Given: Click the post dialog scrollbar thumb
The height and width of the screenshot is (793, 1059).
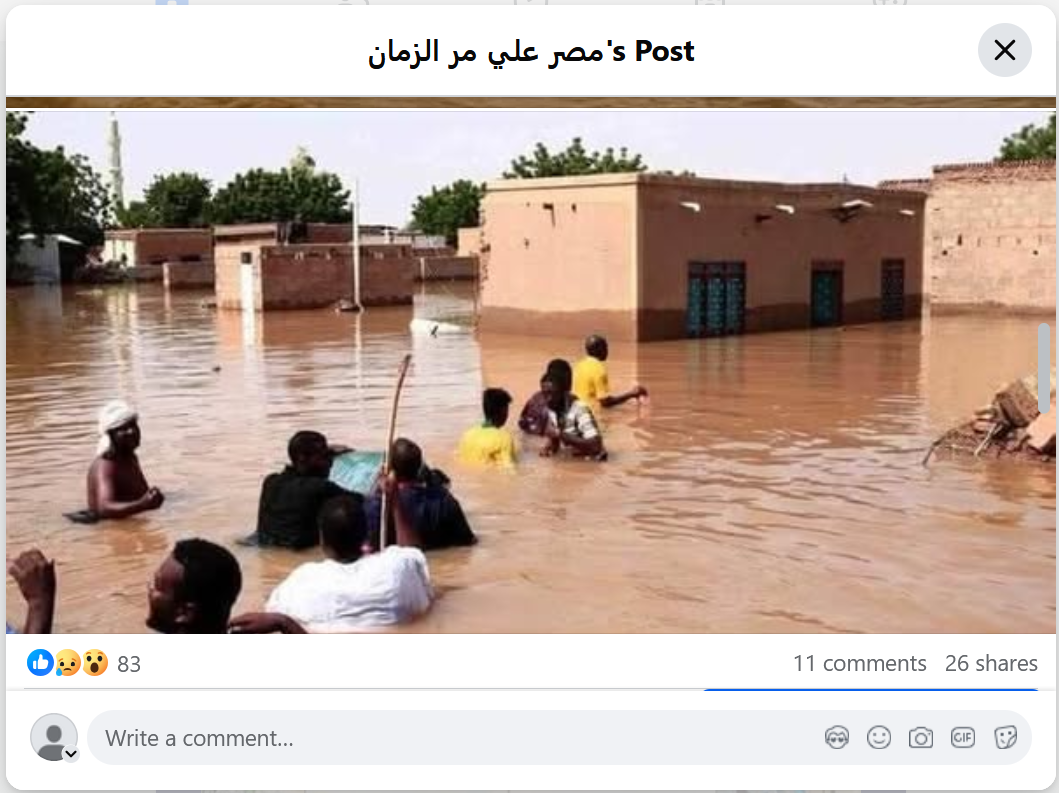Looking at the screenshot, I should 1044,368.
